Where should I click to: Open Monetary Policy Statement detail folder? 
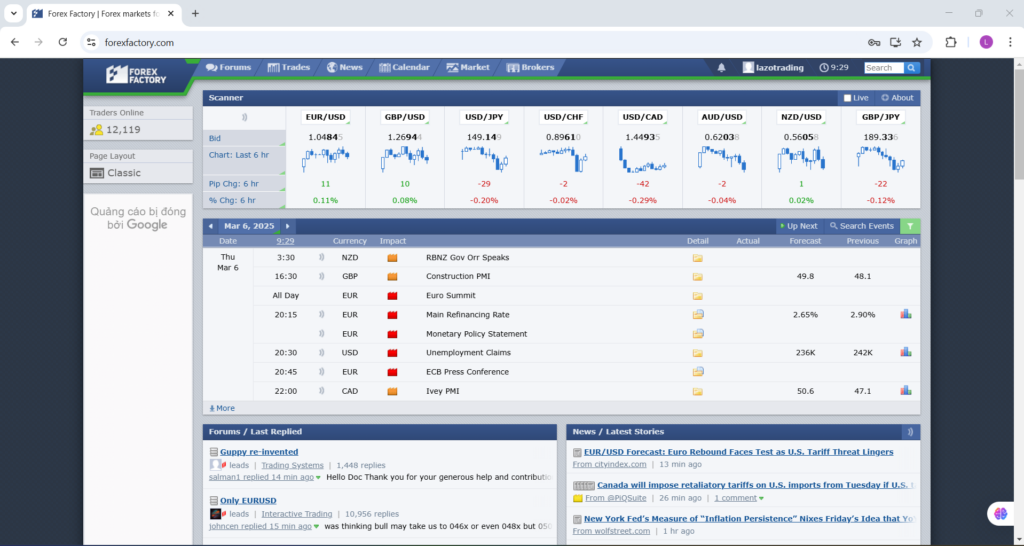coord(698,334)
